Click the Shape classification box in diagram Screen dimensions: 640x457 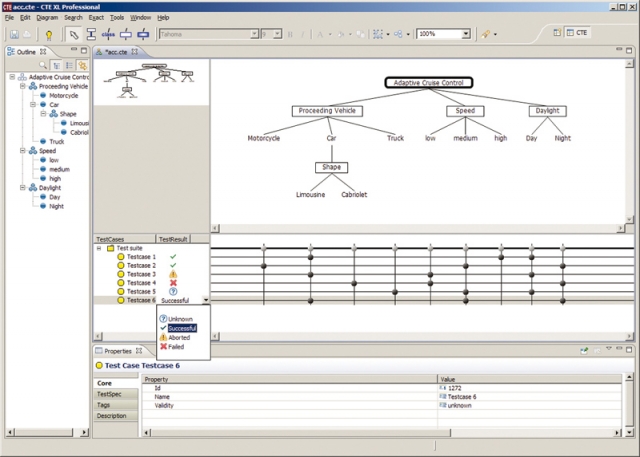point(331,167)
